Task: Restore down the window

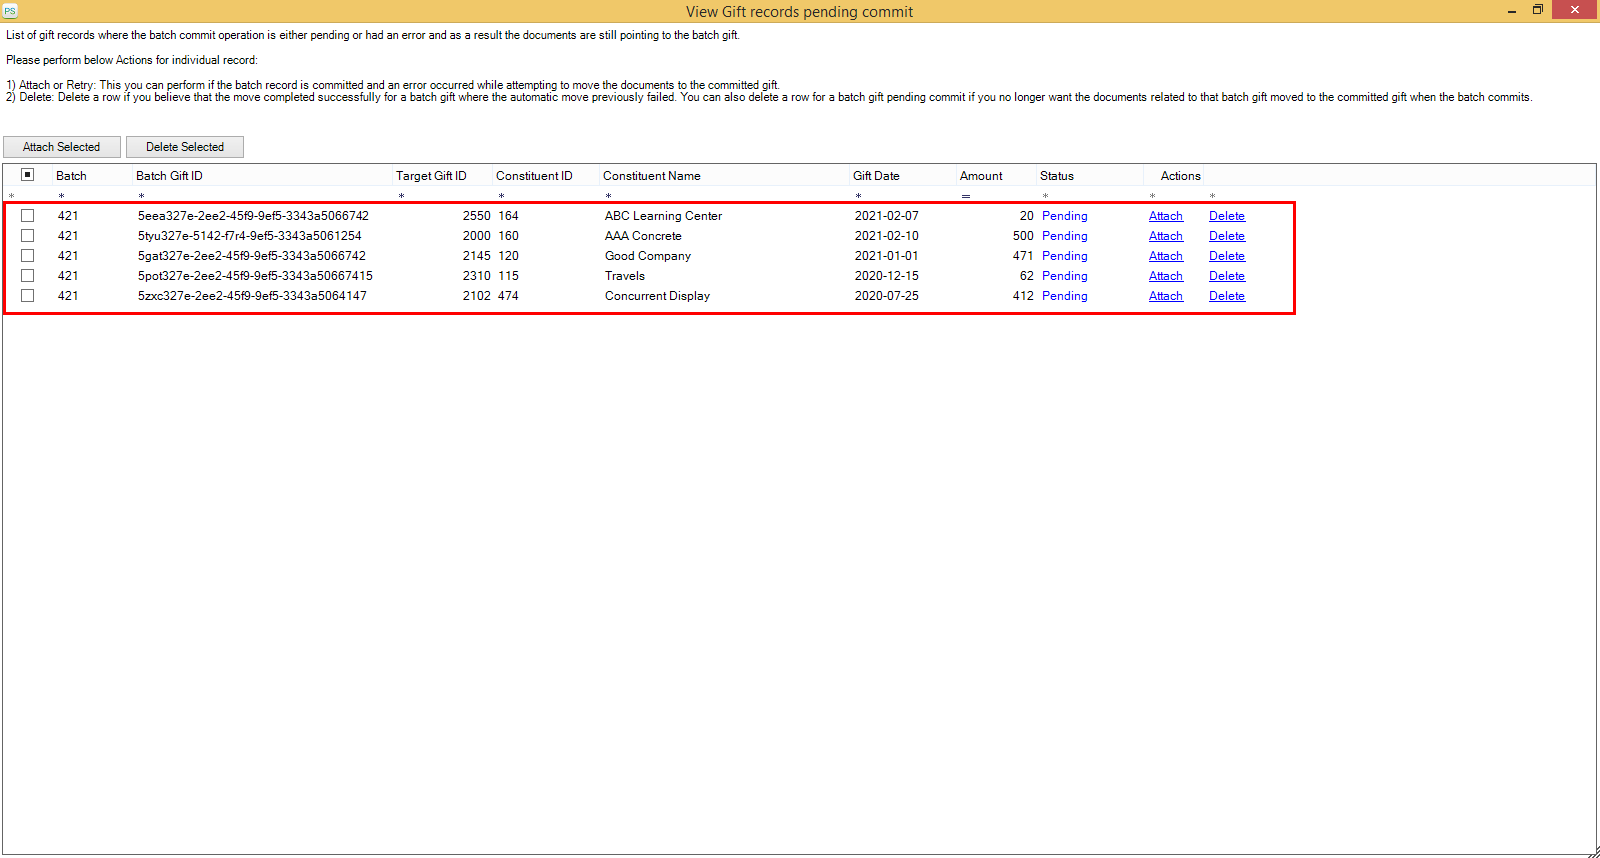Action: tap(1538, 10)
